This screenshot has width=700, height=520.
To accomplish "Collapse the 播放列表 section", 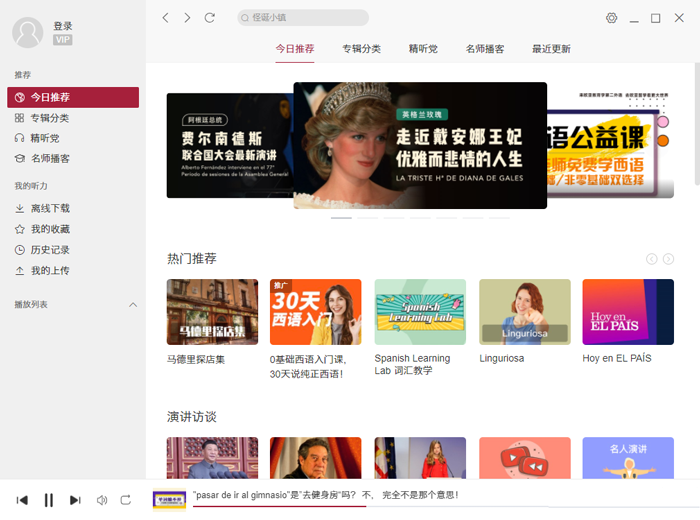I will pos(133,304).
